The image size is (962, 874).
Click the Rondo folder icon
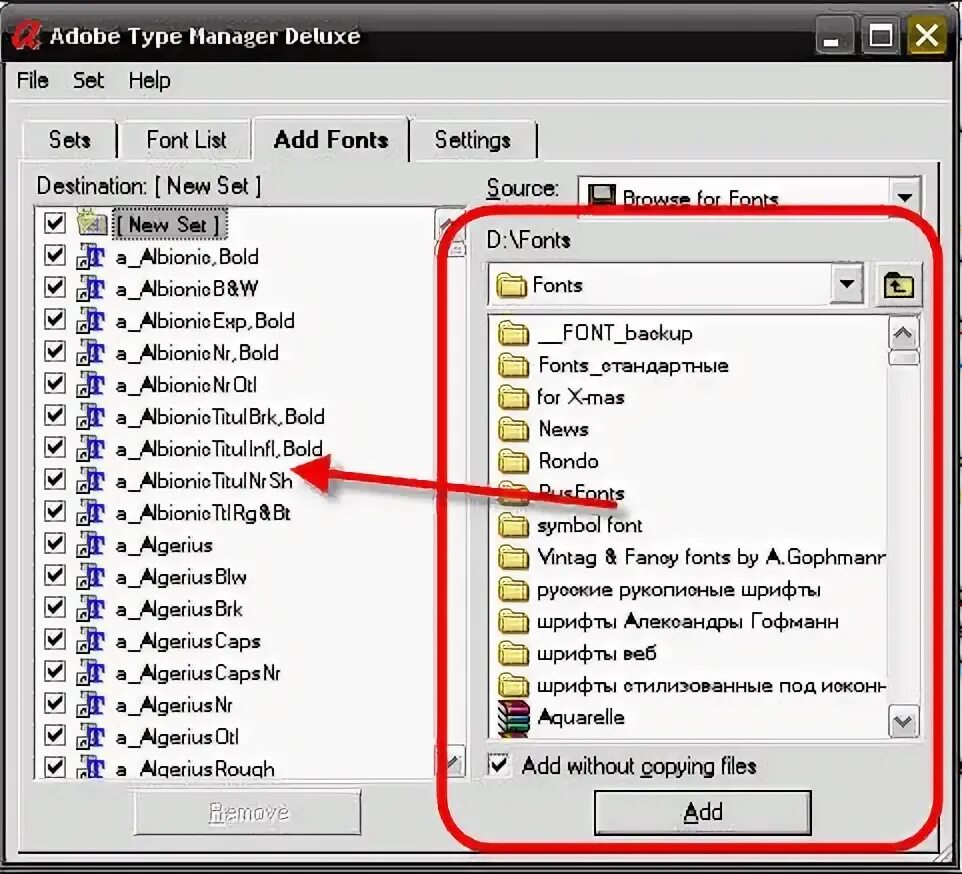coord(514,461)
